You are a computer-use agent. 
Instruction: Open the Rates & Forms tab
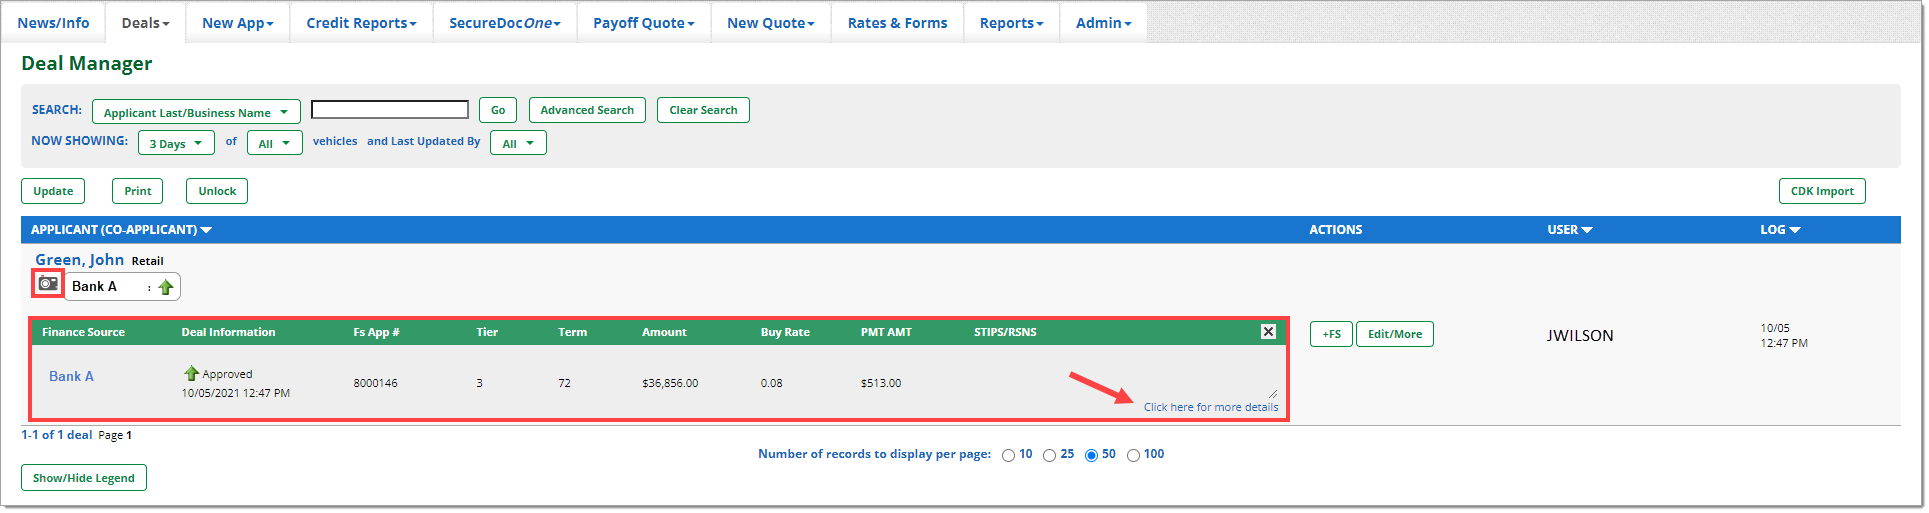tap(897, 23)
